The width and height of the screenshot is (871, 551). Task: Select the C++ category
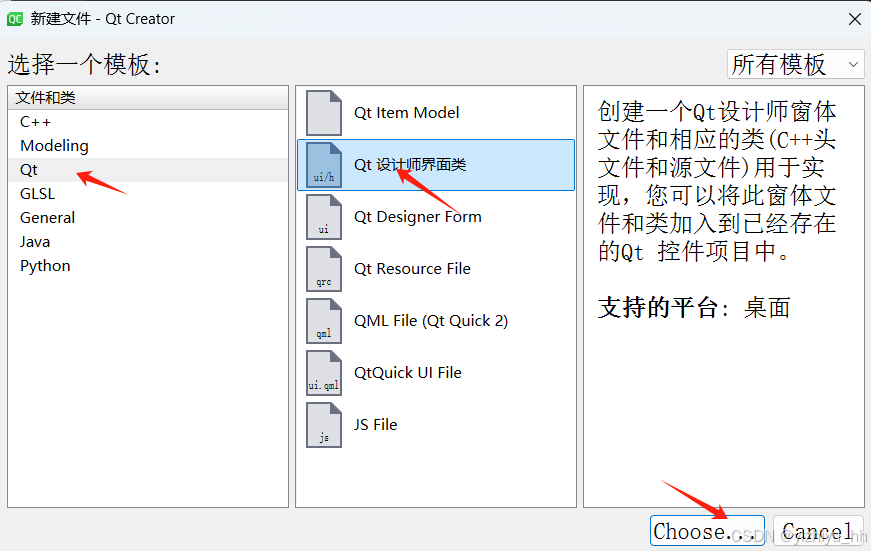point(148,122)
